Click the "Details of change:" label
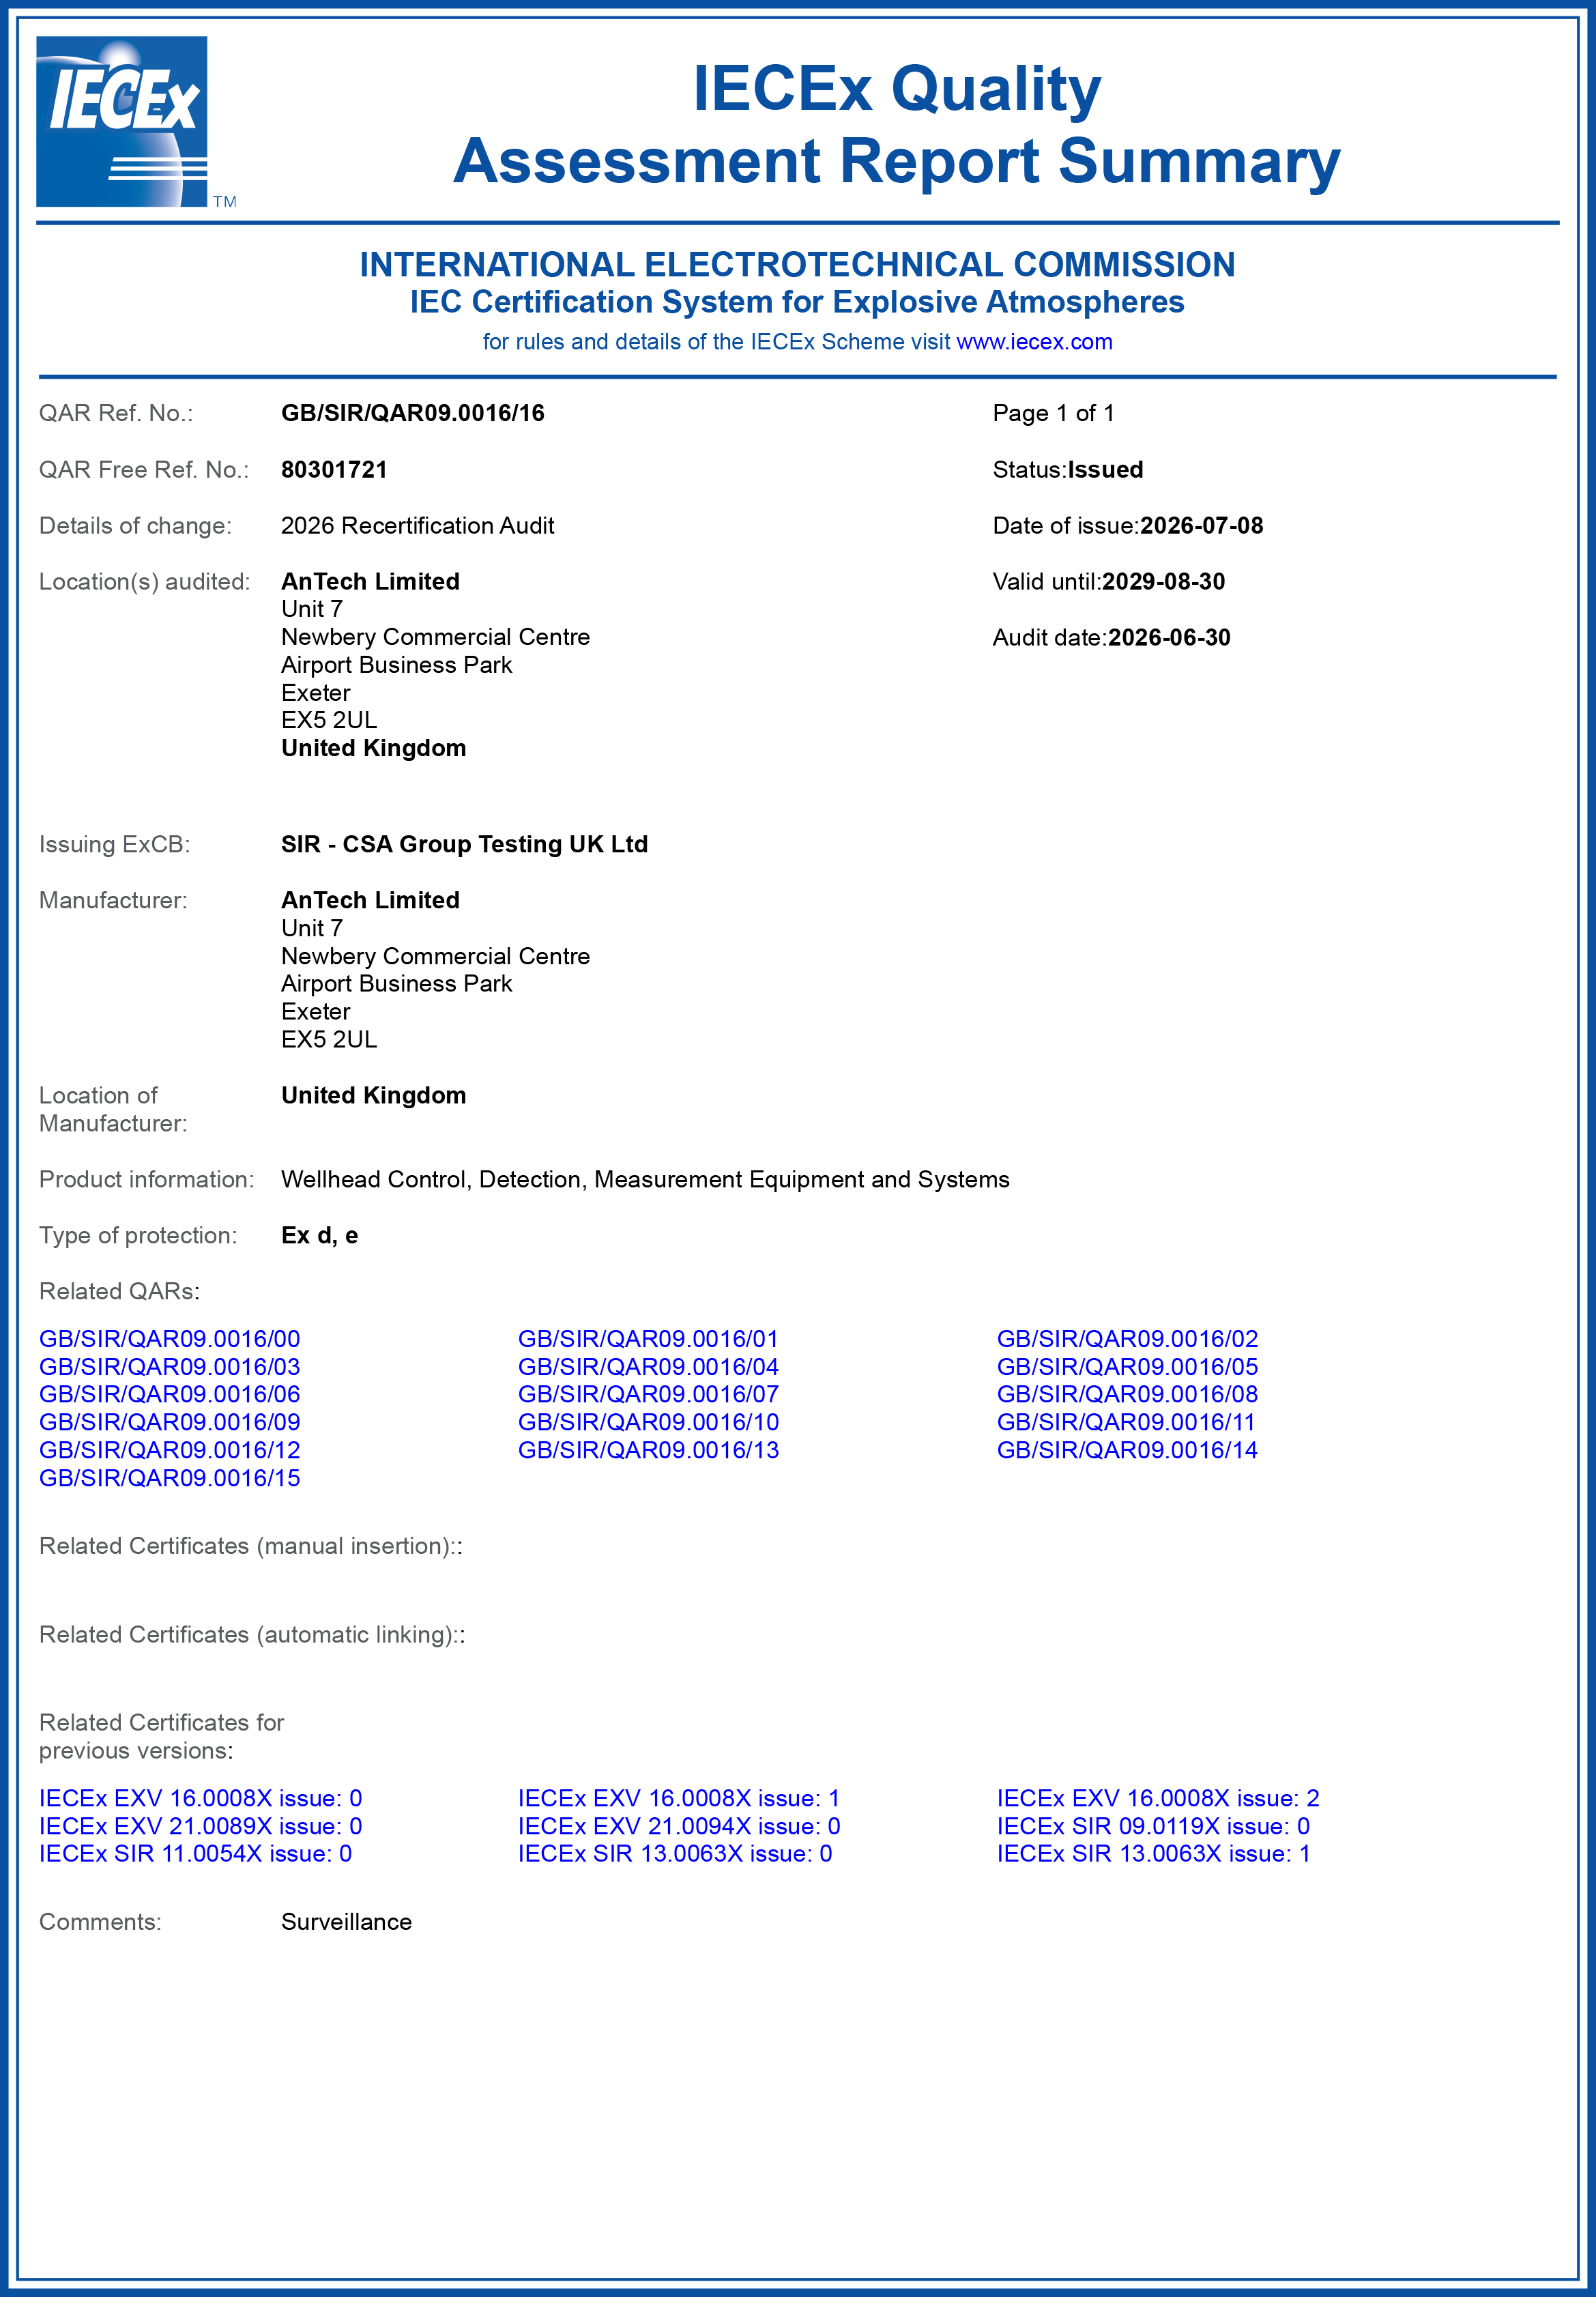Screen dimensions: 1596x2297 [135, 525]
